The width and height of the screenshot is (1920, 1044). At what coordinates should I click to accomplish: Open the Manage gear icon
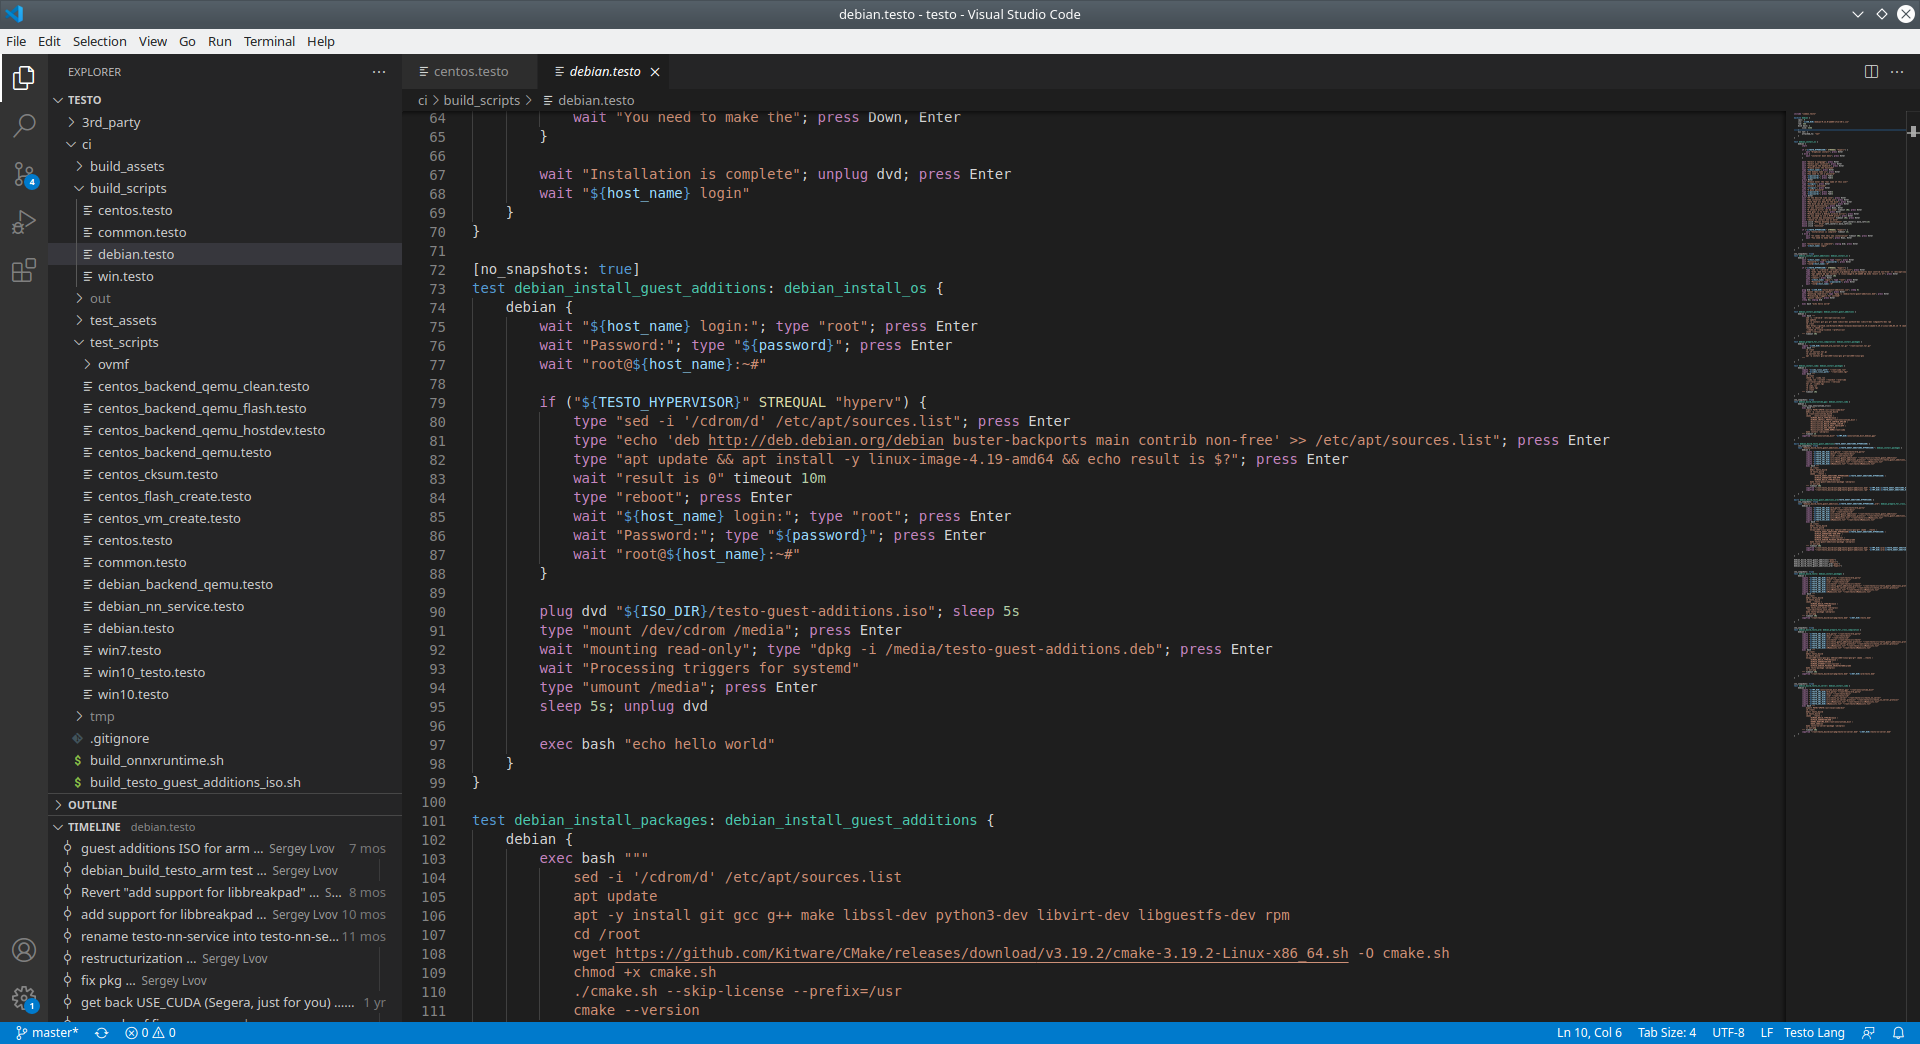24,998
